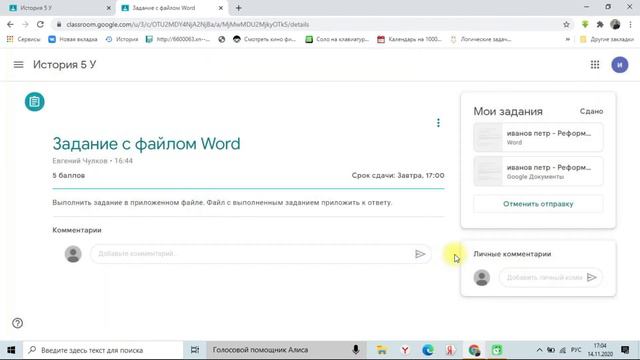This screenshot has height=360, width=640.
Task: Click the browser forward arrow
Action: [25, 24]
